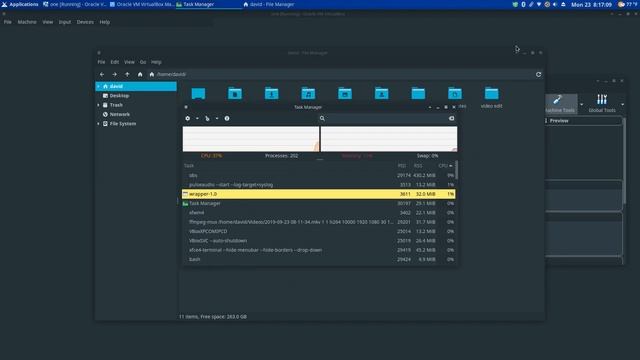
Task: Go forward in the File Manager
Action: [x=115, y=74]
